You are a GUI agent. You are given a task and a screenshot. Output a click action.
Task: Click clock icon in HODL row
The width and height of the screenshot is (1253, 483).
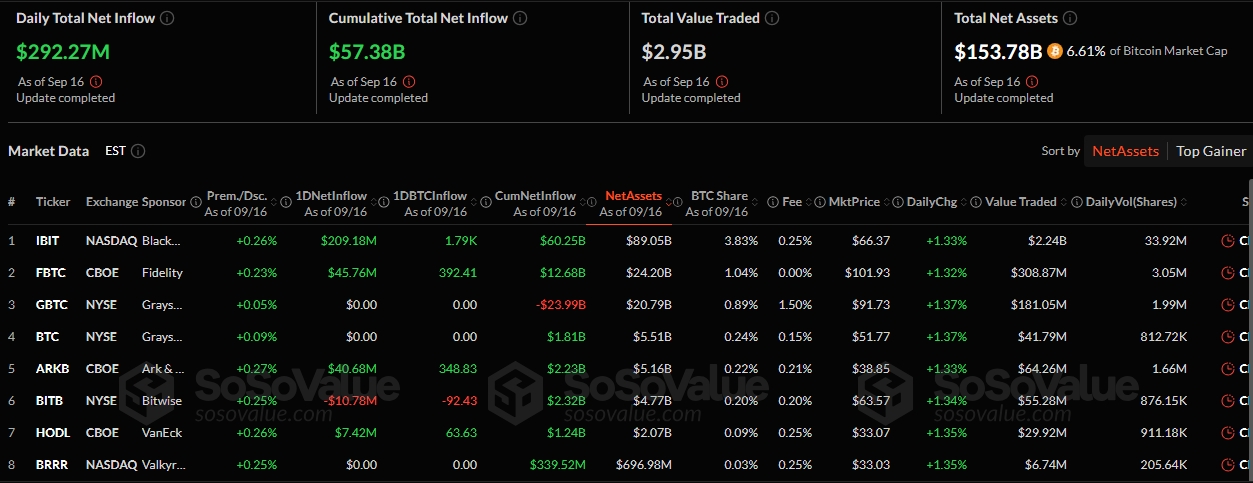pos(1228,433)
